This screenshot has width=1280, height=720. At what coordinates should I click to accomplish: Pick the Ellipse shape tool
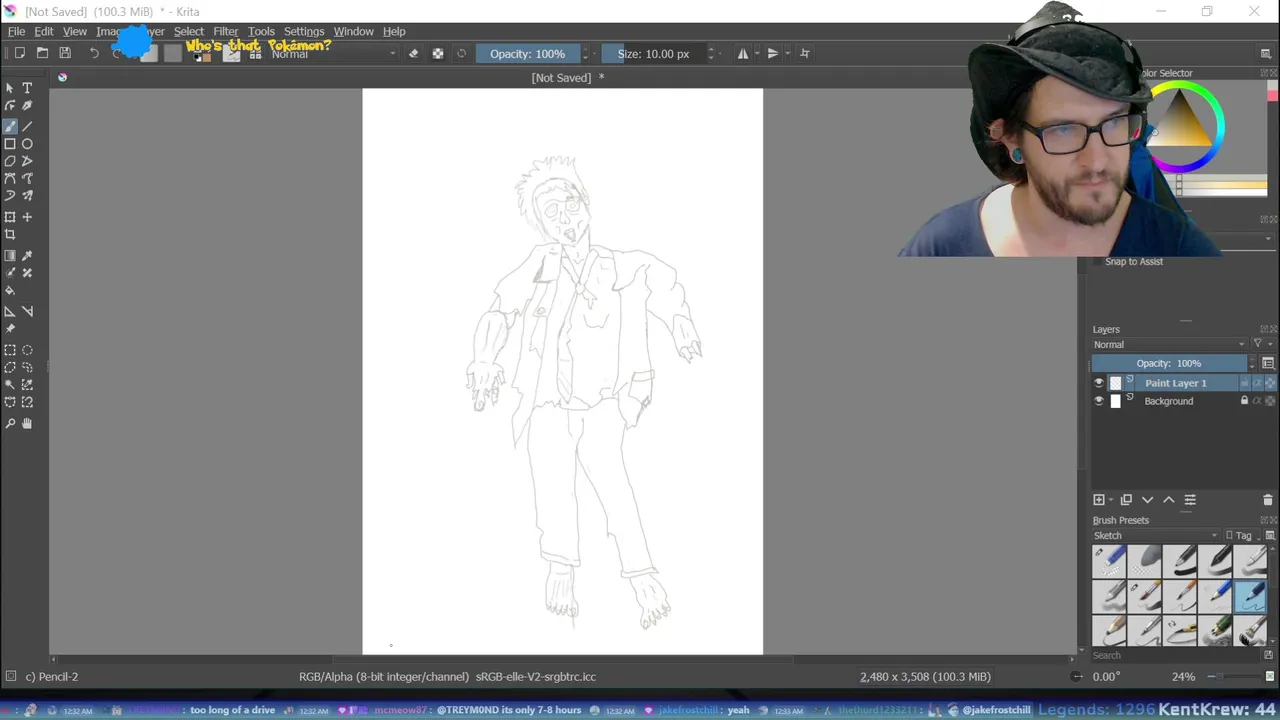[27, 144]
